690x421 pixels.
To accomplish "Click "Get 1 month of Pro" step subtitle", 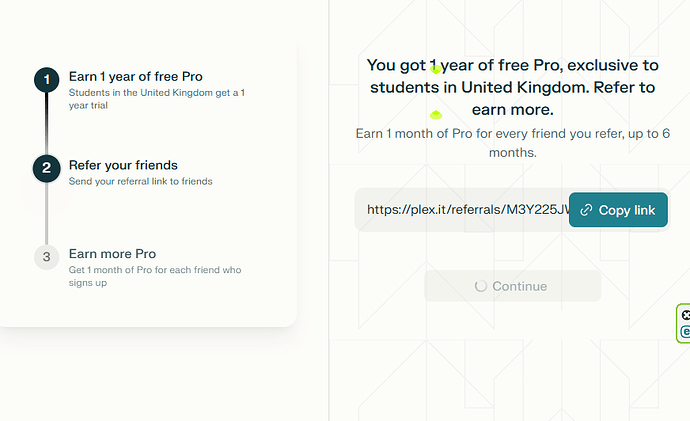I will [154, 276].
